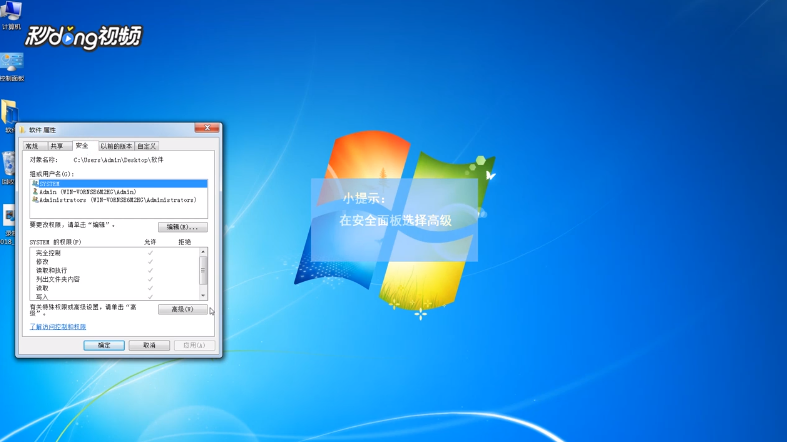Click permissions list scroll up arrow
Image resolution: width=787 pixels, height=442 pixels.
point(203,252)
